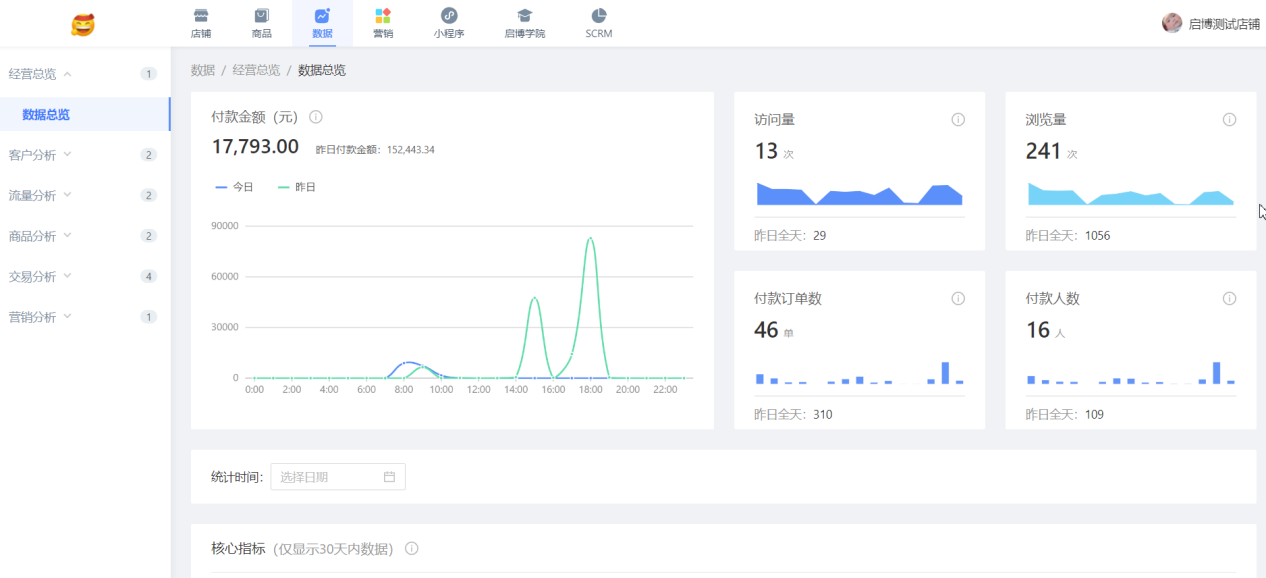This screenshot has width=1266, height=578.
Task: Click 经营总览 breadcrumb link
Action: (256, 70)
